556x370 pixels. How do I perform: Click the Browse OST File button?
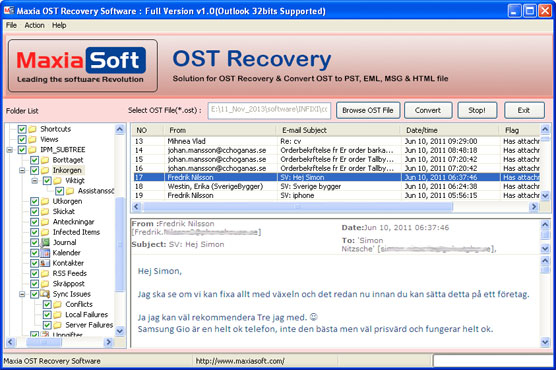click(368, 110)
